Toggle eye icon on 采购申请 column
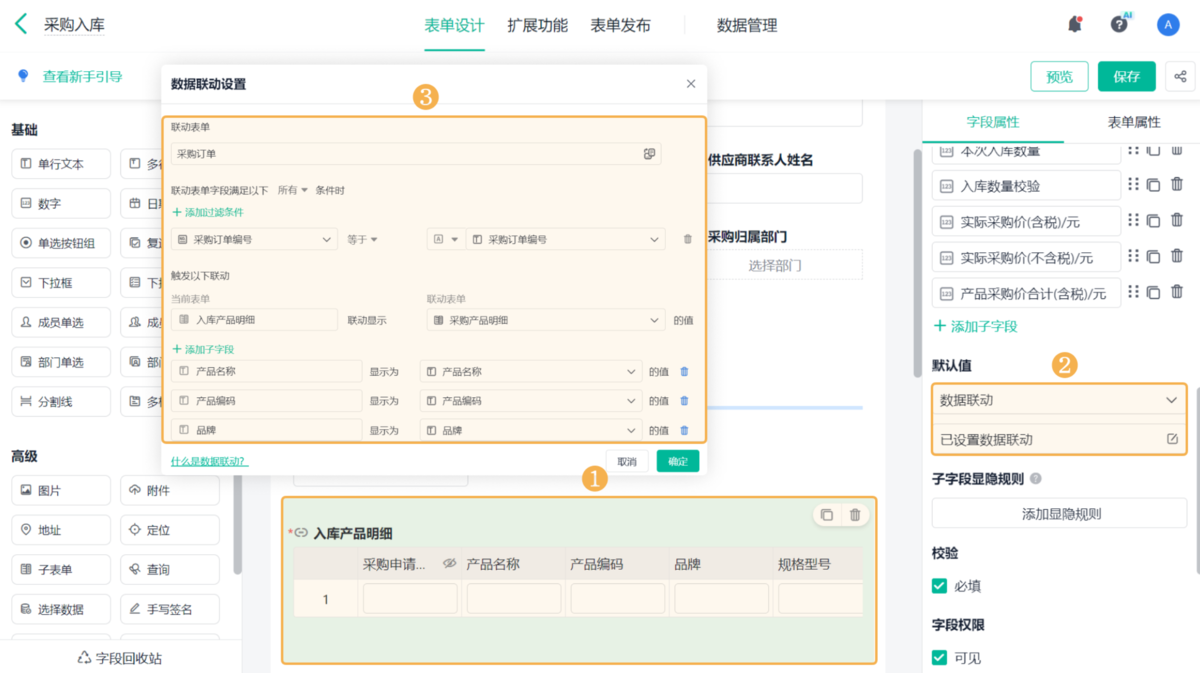This screenshot has width=1200, height=673. tap(449, 564)
